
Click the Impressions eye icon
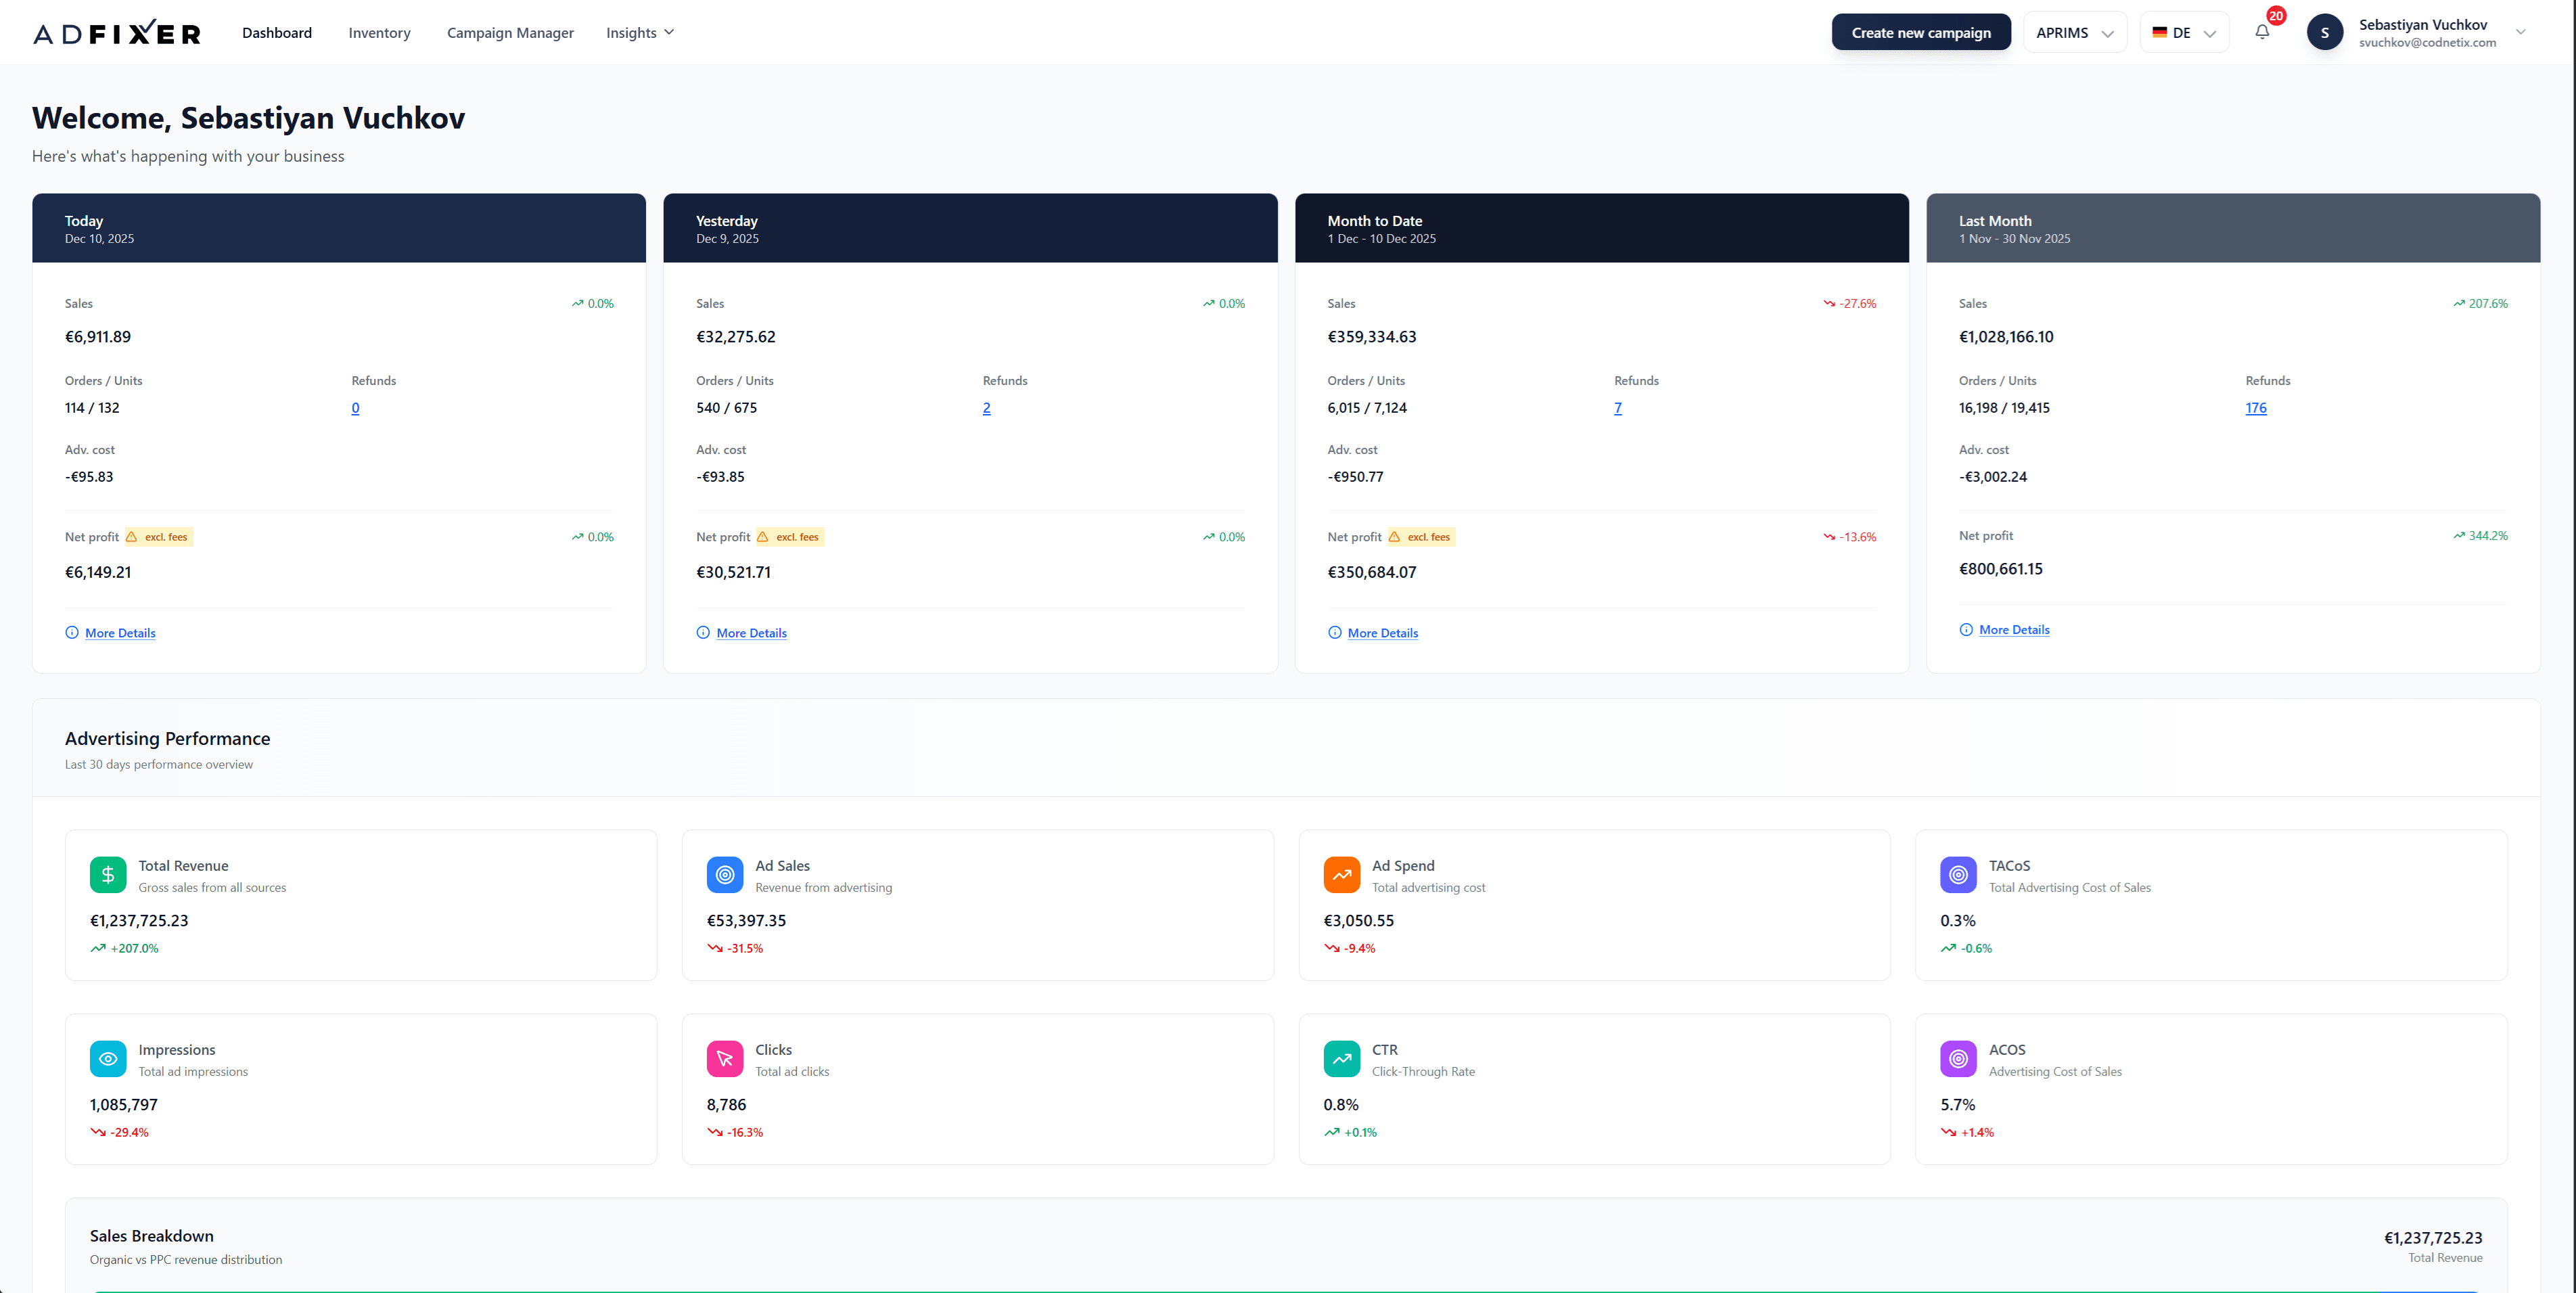pyautogui.click(x=108, y=1058)
